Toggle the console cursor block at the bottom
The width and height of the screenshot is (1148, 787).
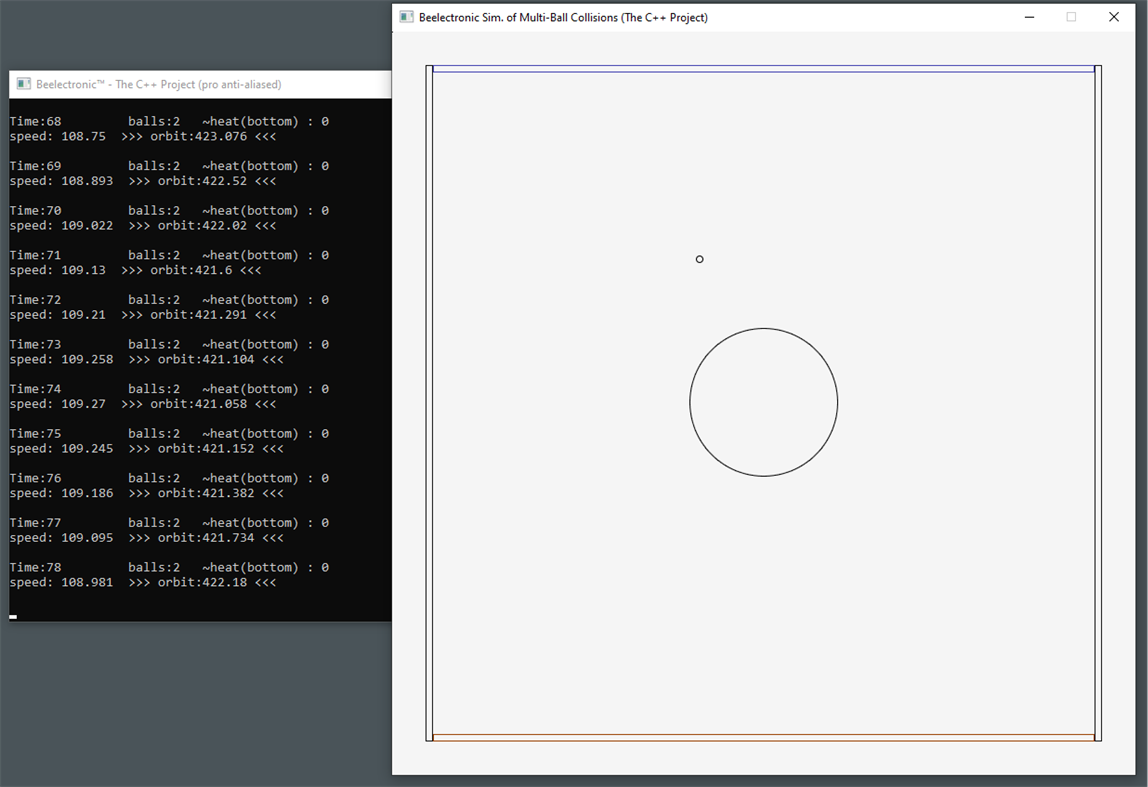click(12, 616)
